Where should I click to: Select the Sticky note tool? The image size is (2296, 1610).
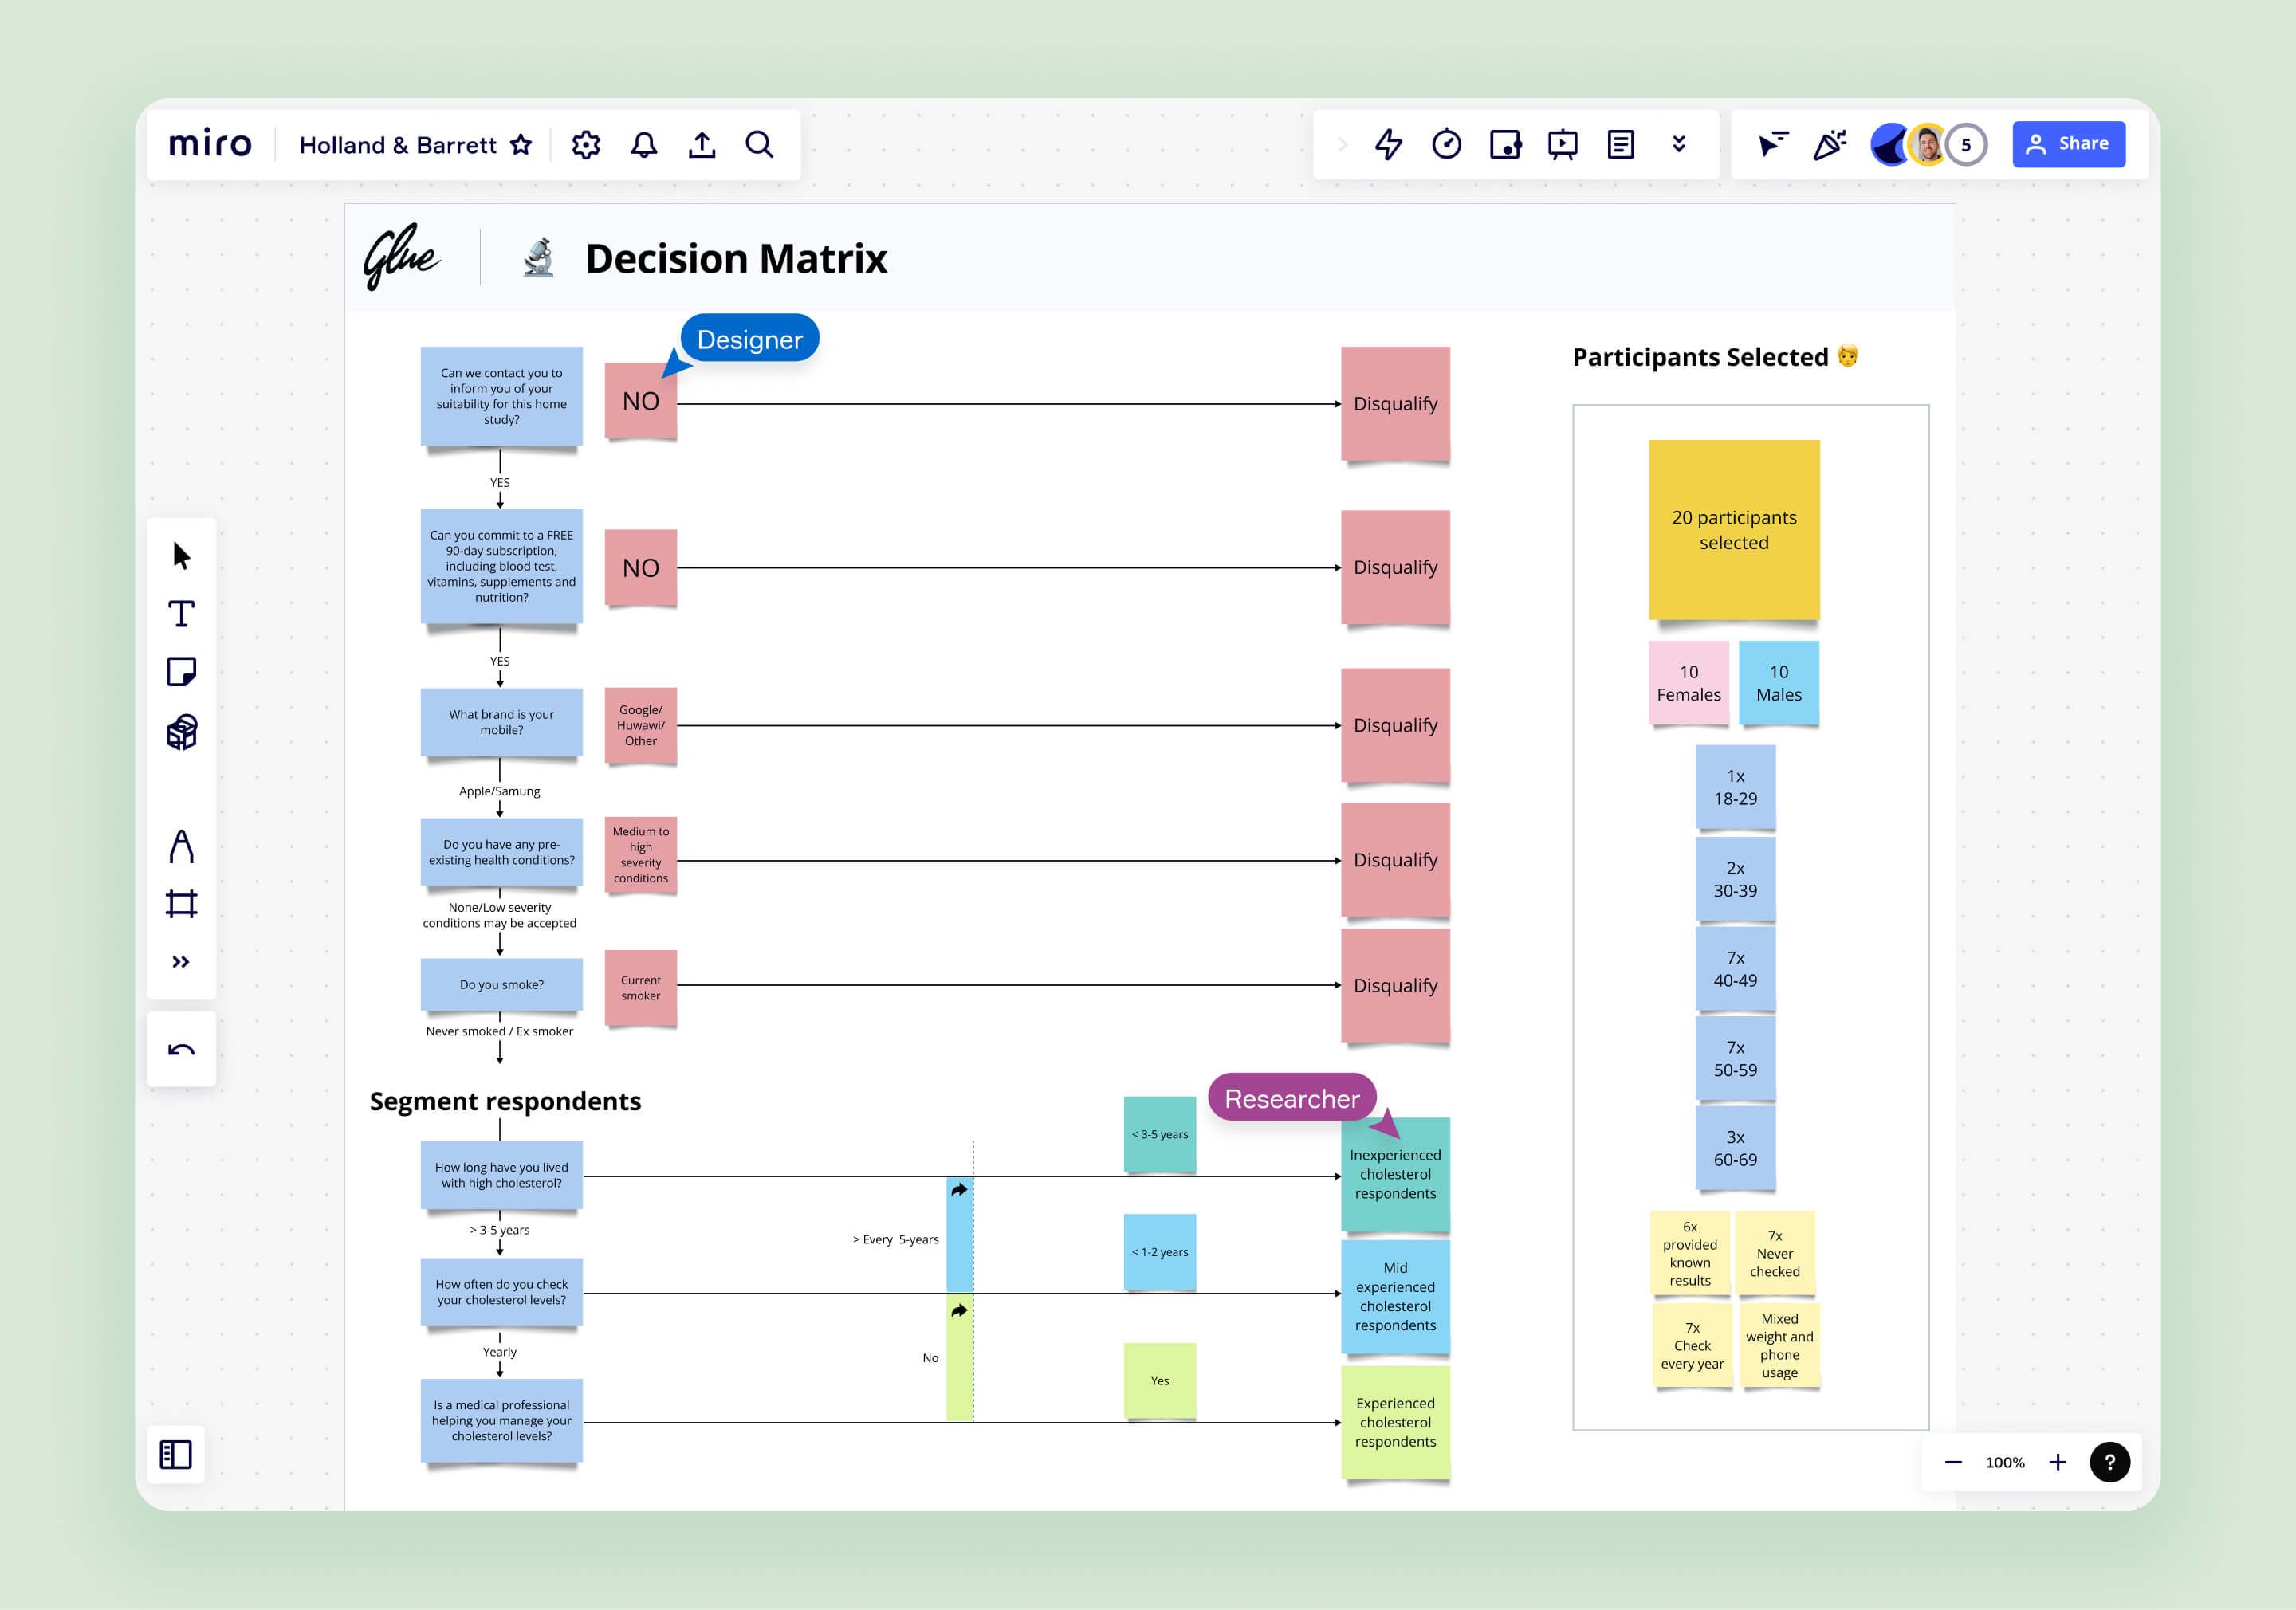click(x=181, y=672)
